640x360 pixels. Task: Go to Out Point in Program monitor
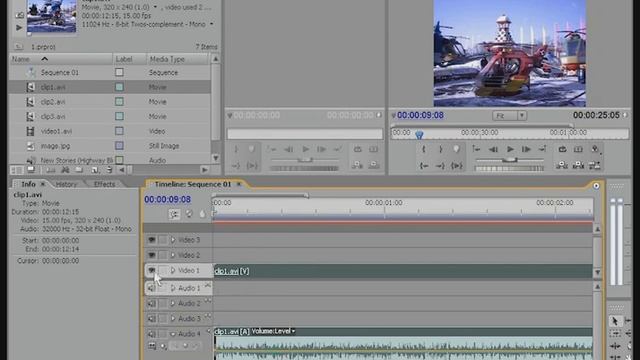[440, 166]
